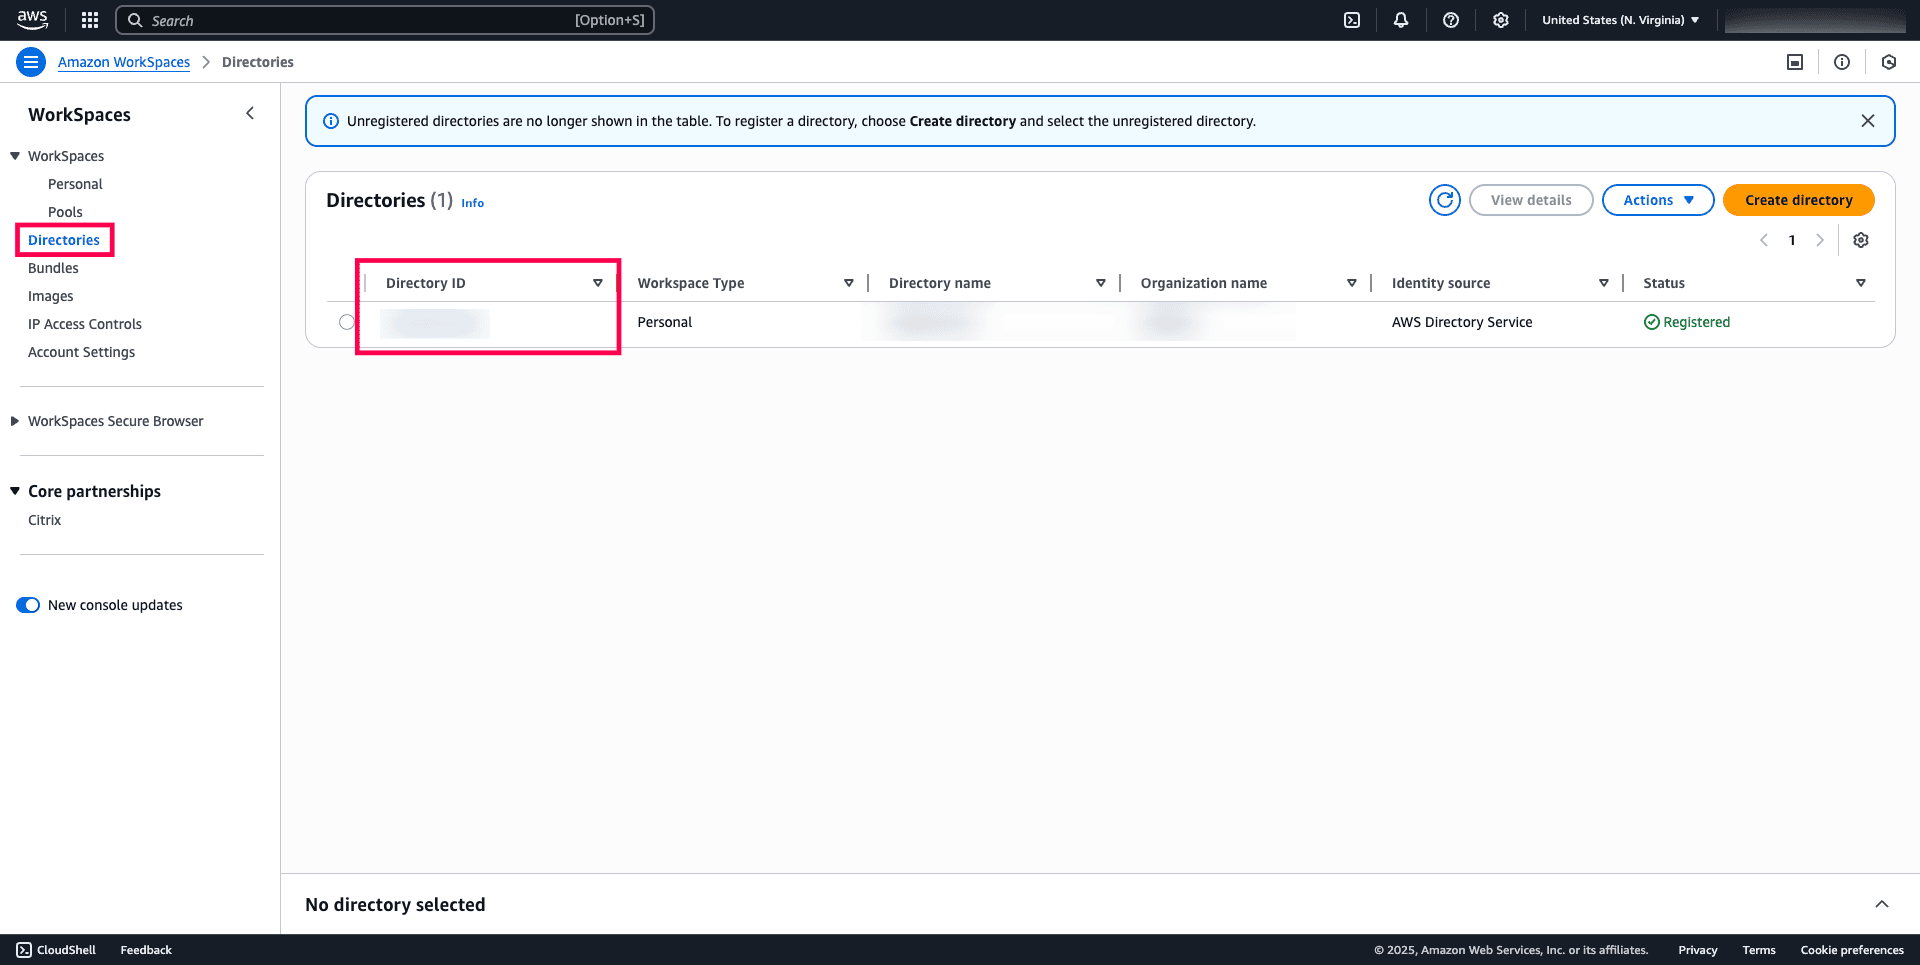Toggle the side navigation hamburger menu
This screenshot has width=1920, height=965.
click(31, 62)
